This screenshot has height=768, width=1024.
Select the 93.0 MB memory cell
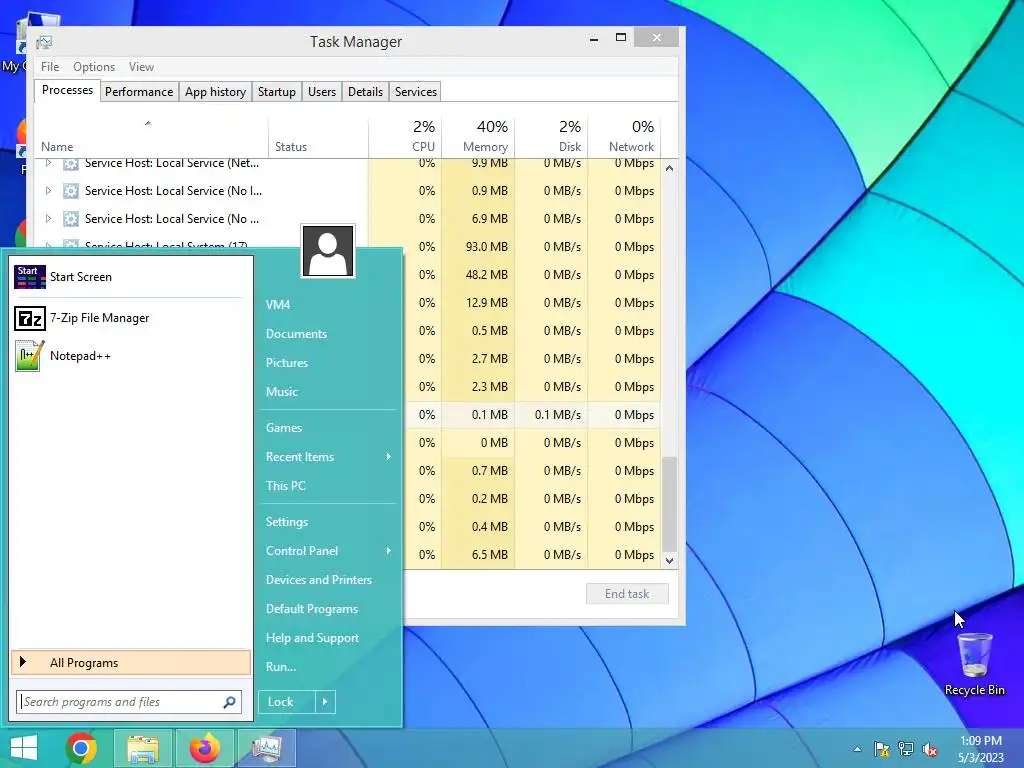coord(479,247)
